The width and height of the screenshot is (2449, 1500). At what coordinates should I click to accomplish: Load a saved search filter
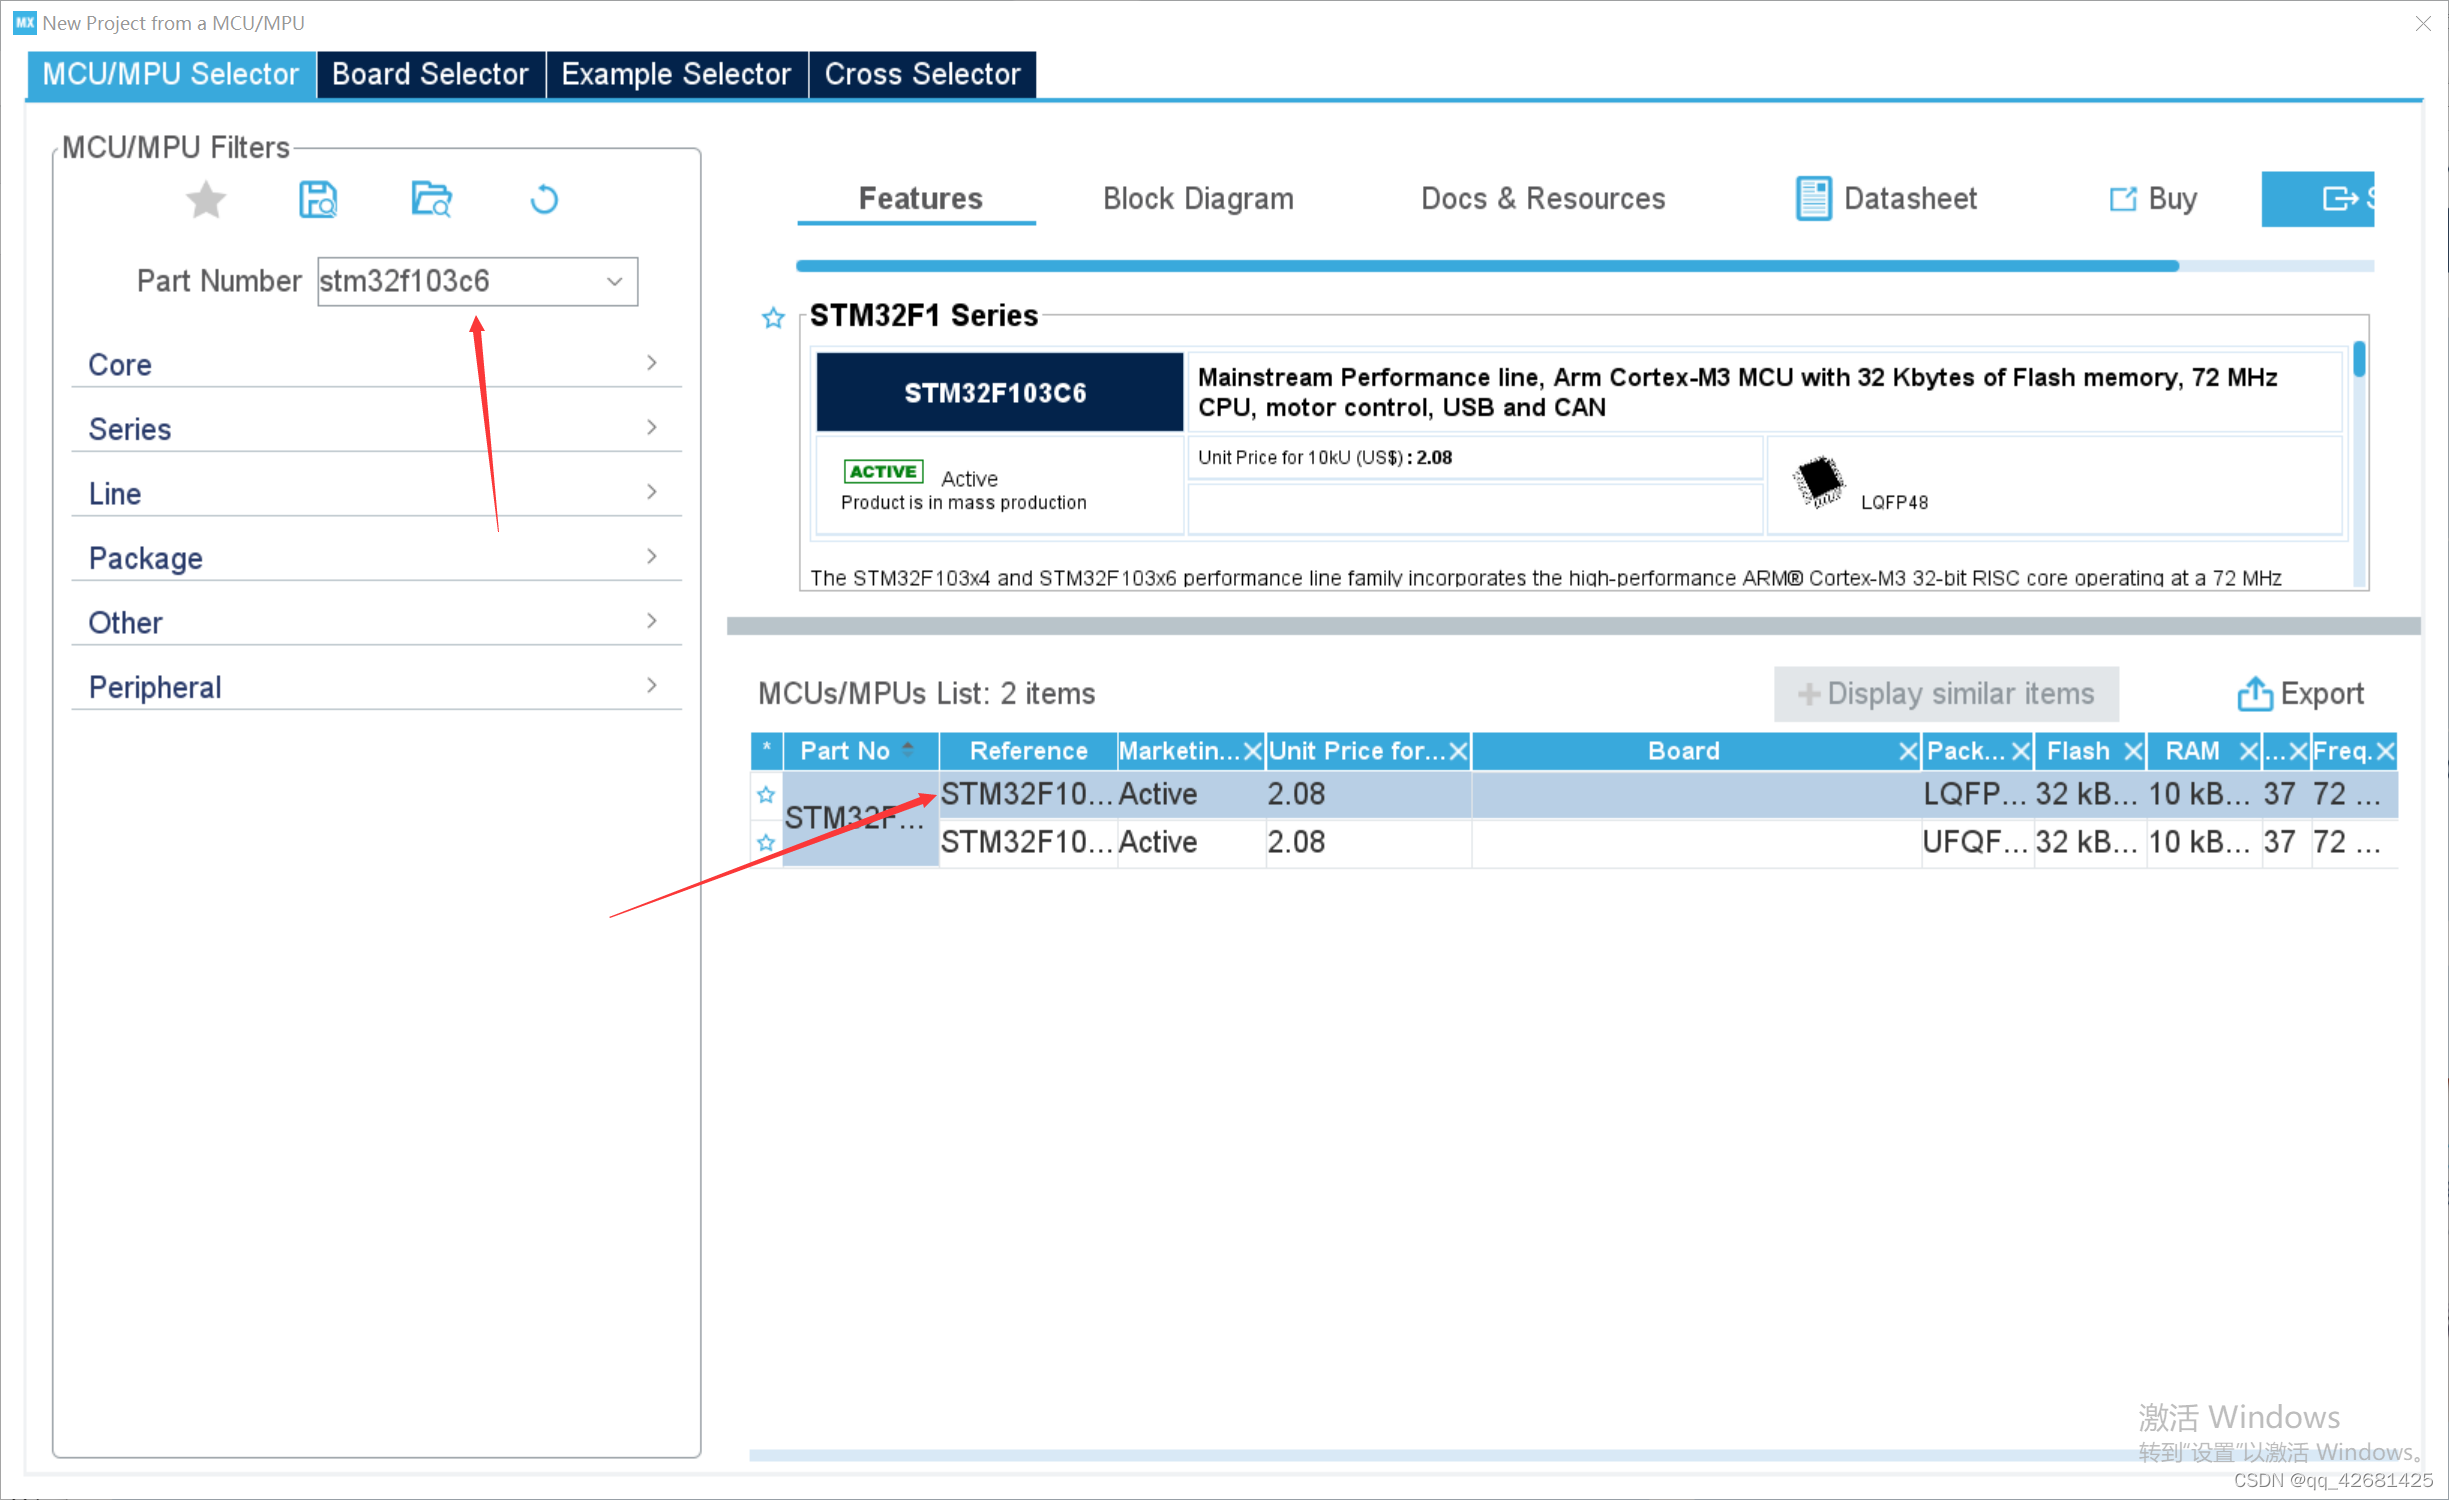pyautogui.click(x=431, y=199)
